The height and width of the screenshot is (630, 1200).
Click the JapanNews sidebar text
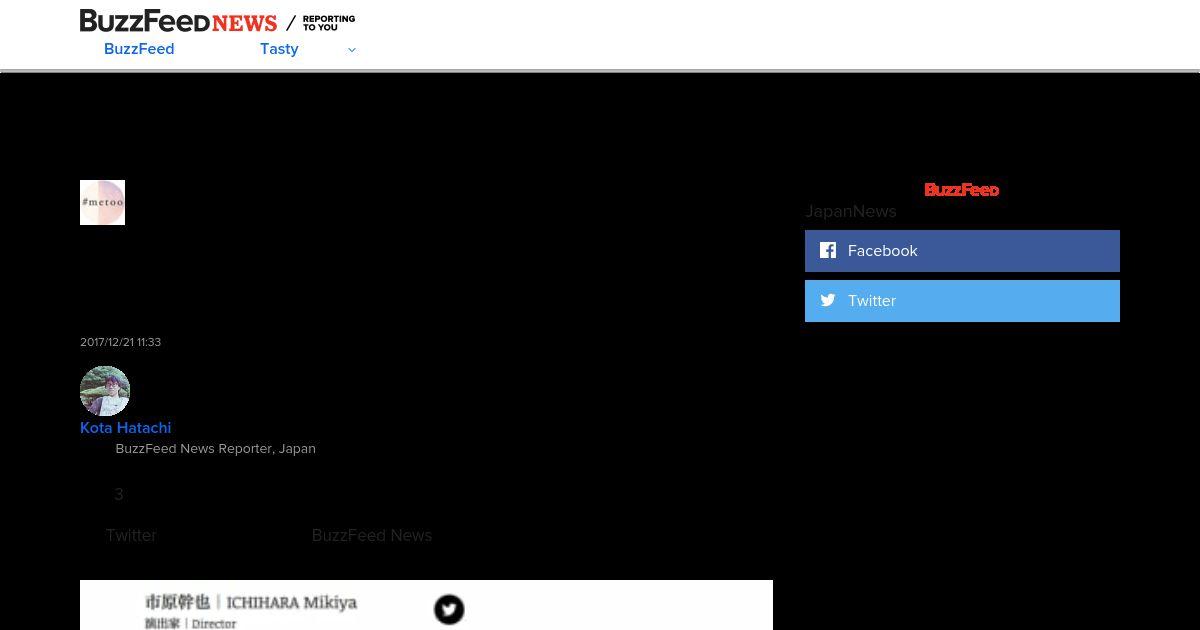[x=851, y=211]
